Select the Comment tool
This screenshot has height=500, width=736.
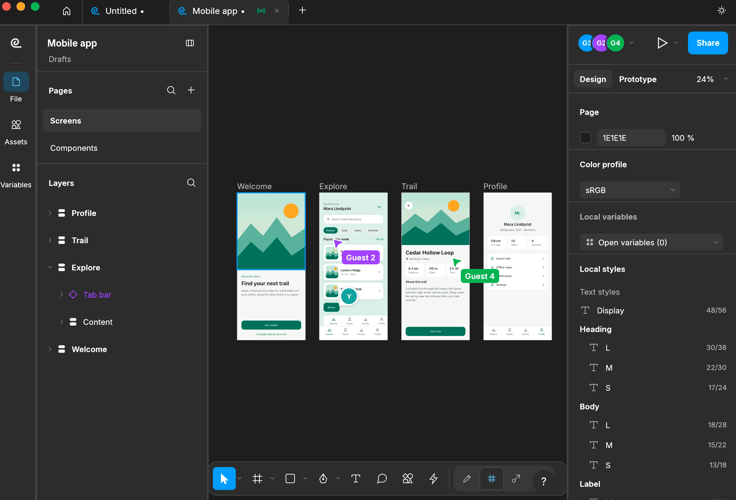(382, 479)
